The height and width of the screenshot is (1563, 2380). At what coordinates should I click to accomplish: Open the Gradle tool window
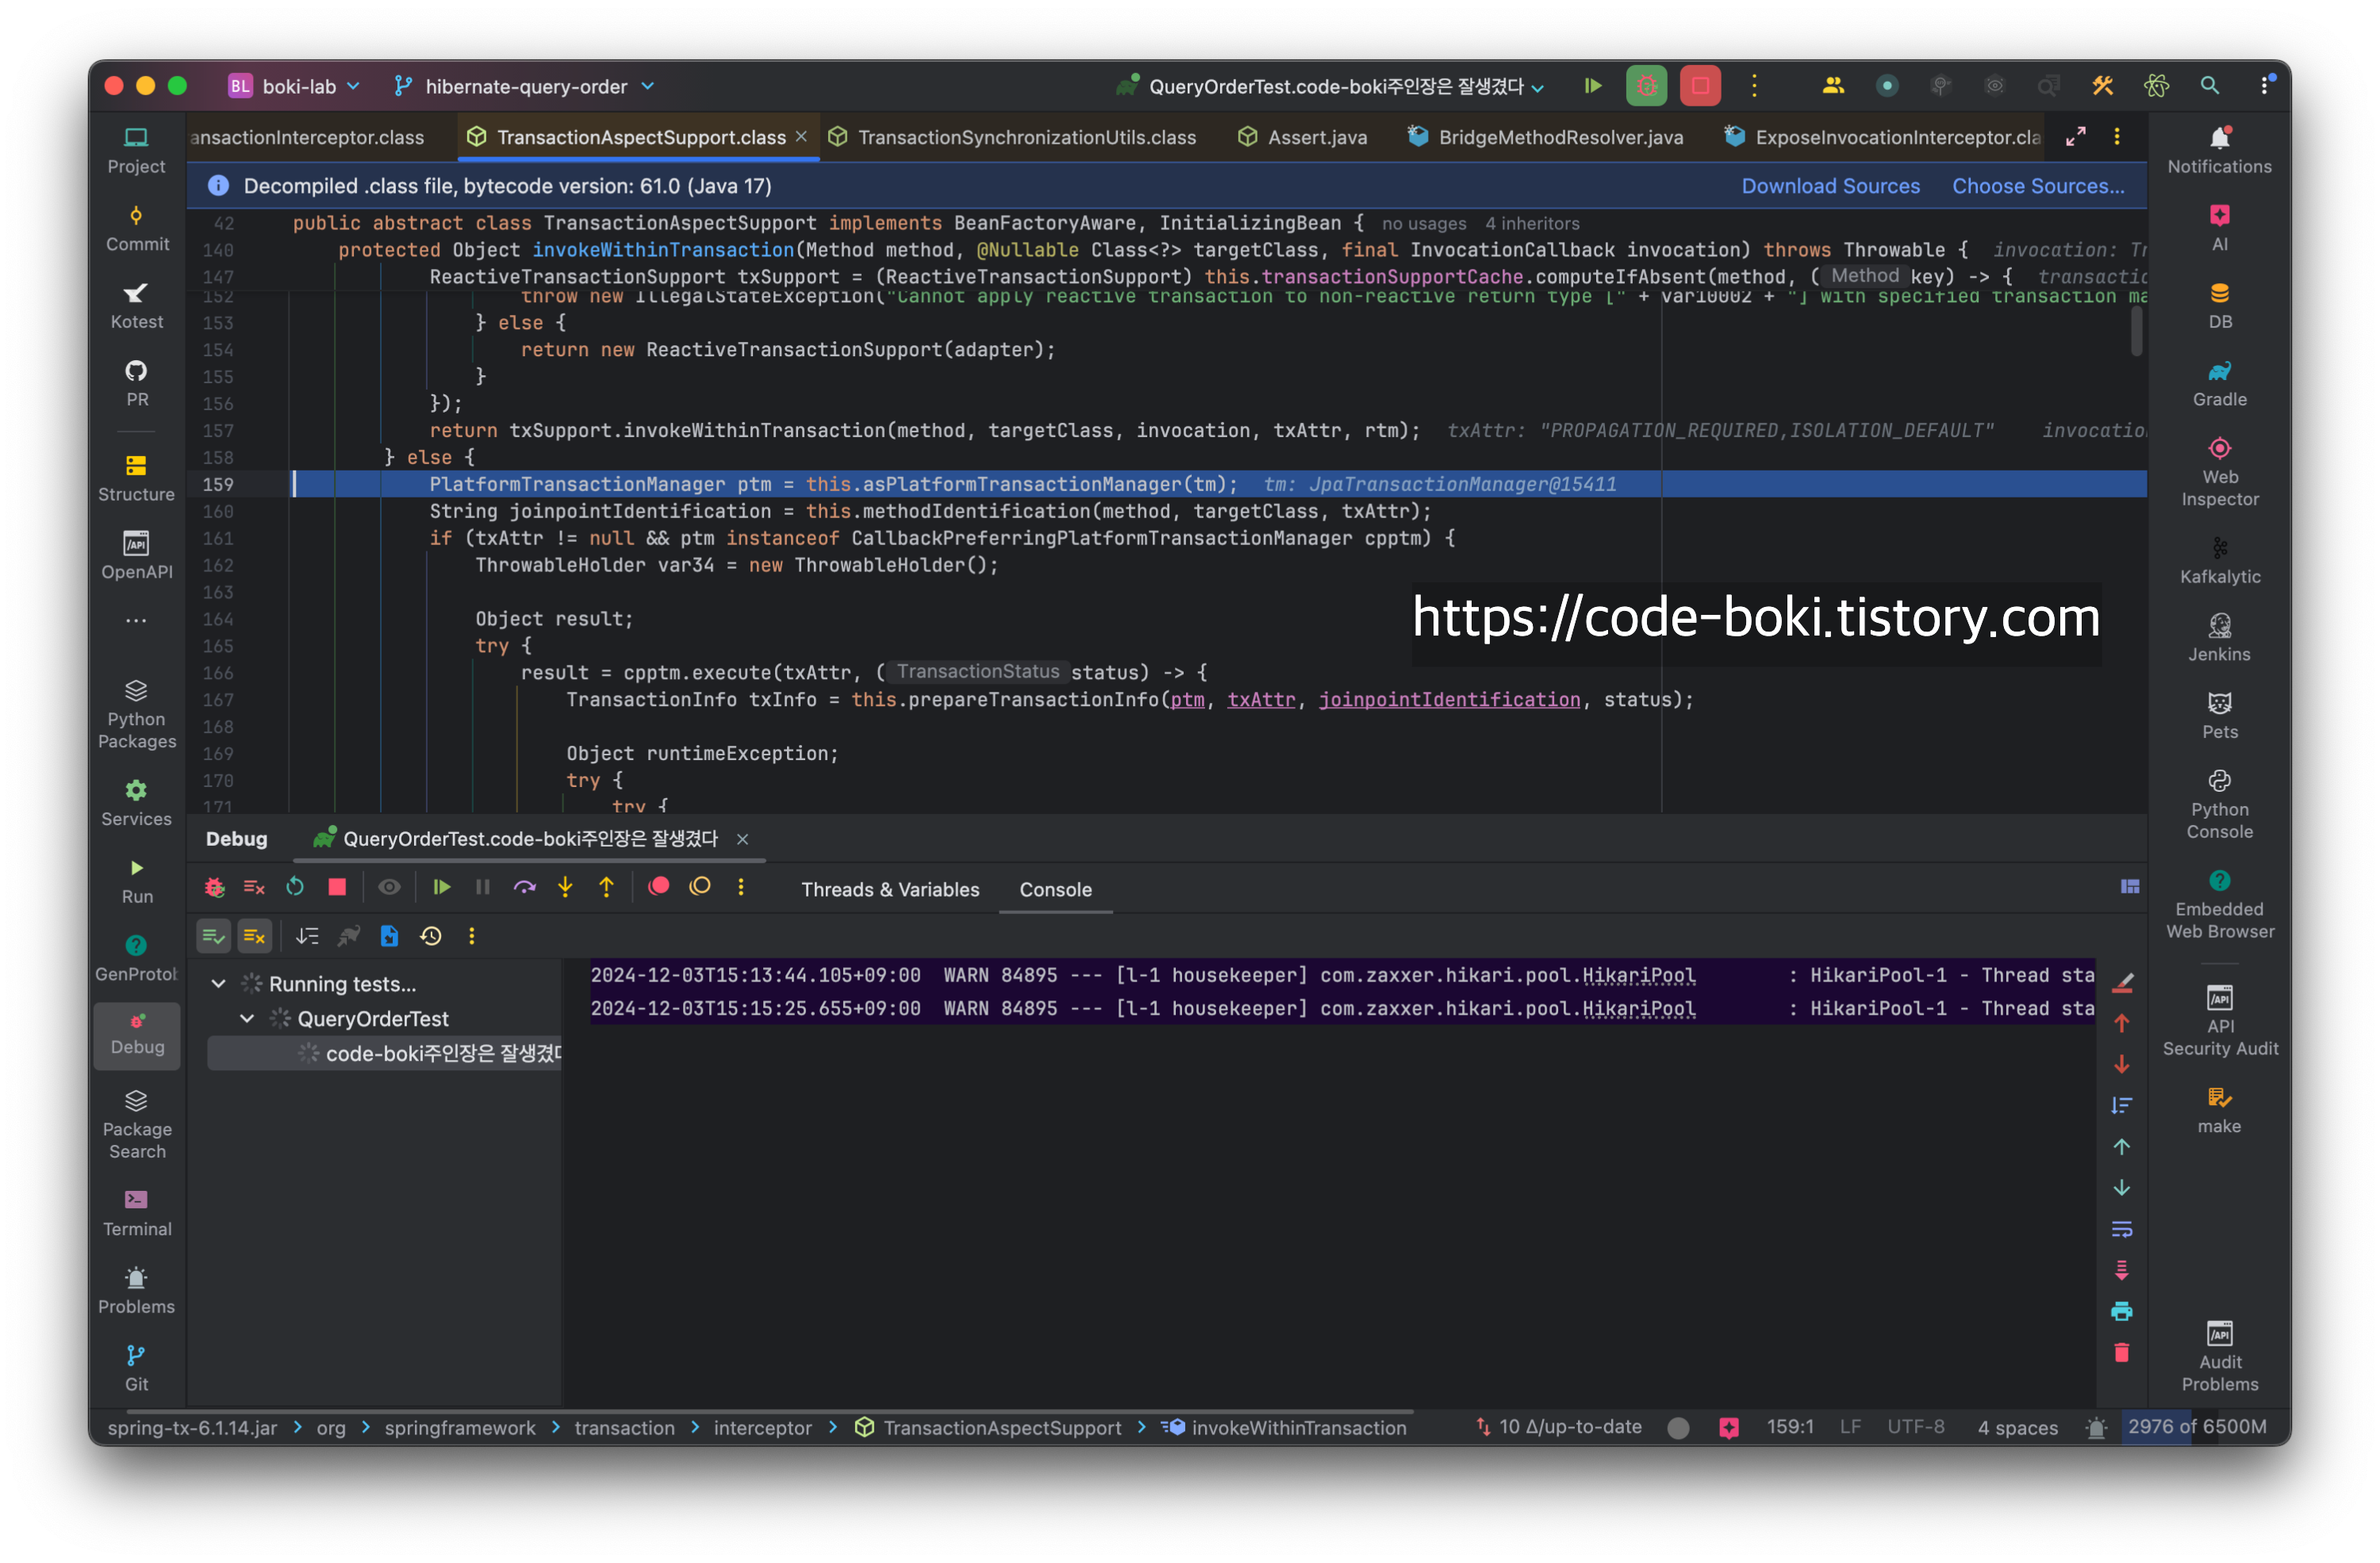pos(2219,383)
